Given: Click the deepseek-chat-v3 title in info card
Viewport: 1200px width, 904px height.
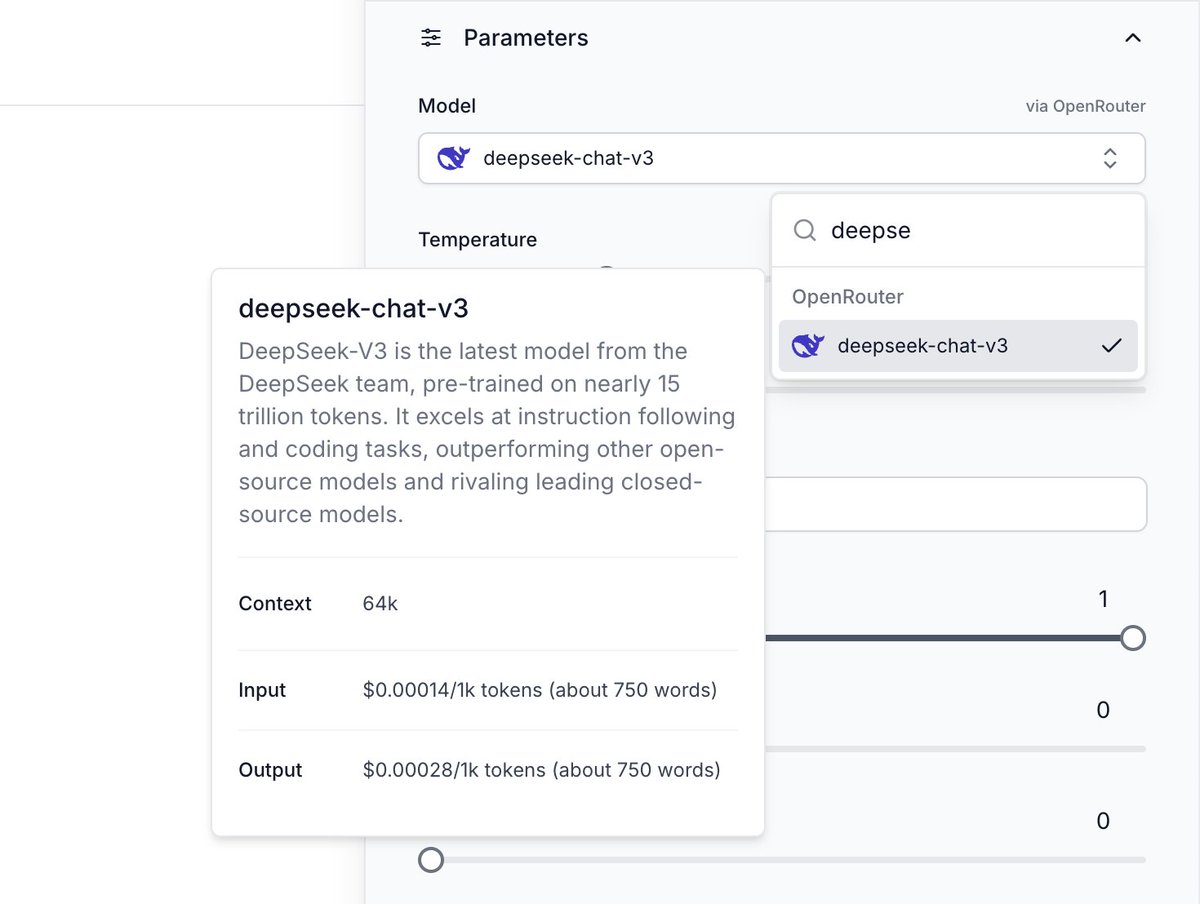Looking at the screenshot, I should 353,309.
